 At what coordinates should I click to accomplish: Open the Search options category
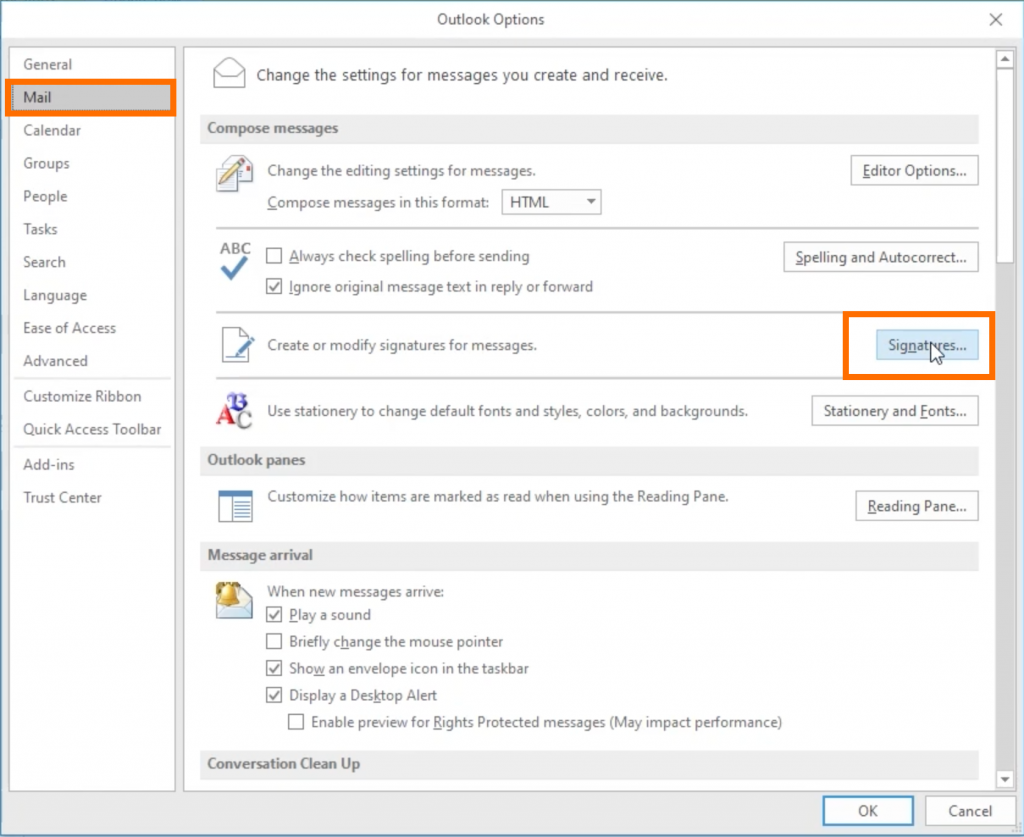(x=92, y=262)
